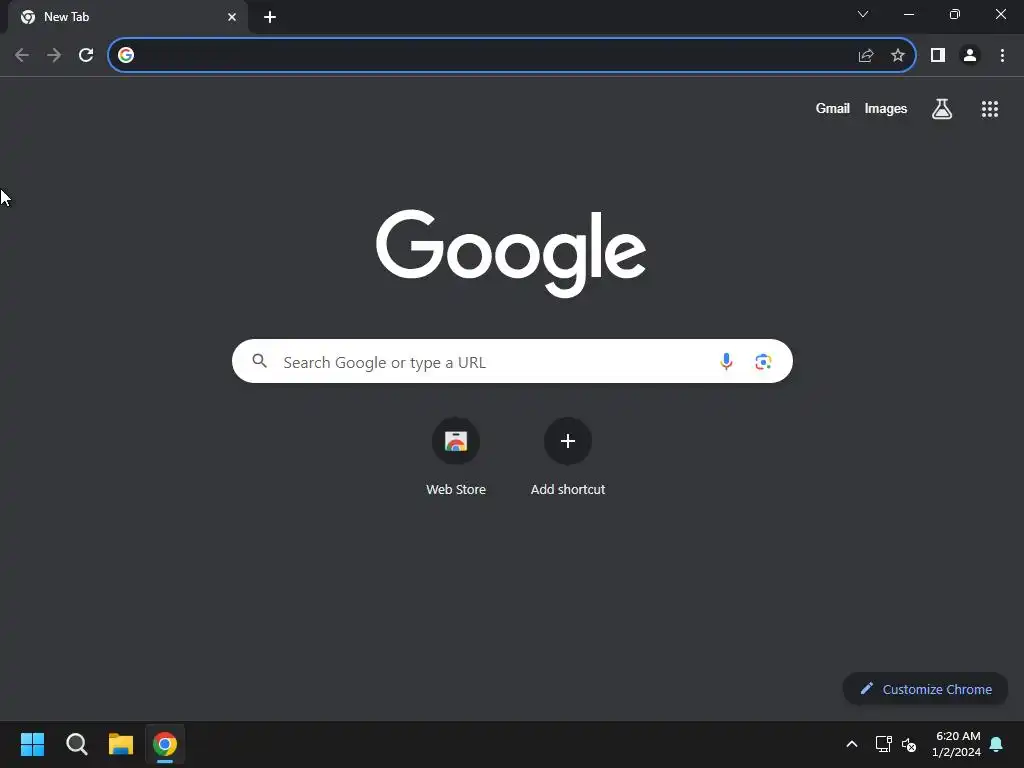The height and width of the screenshot is (768, 1024).
Task: Open the Chrome side panel
Action: point(938,56)
